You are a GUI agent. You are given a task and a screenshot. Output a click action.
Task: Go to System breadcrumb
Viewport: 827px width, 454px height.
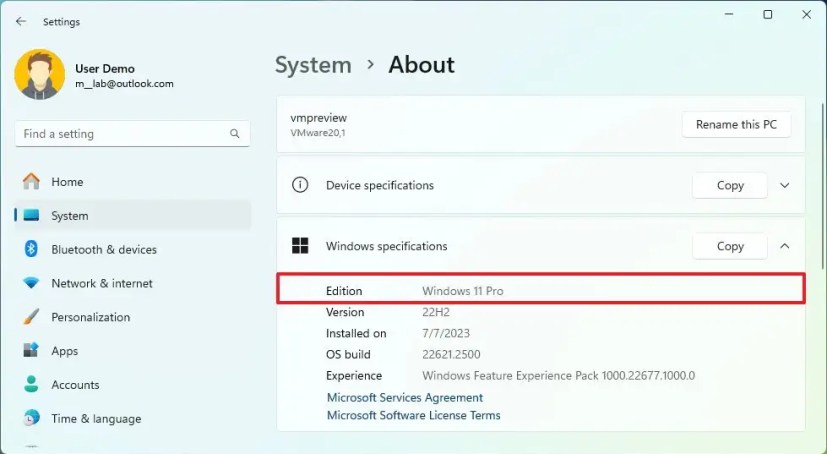(x=313, y=65)
